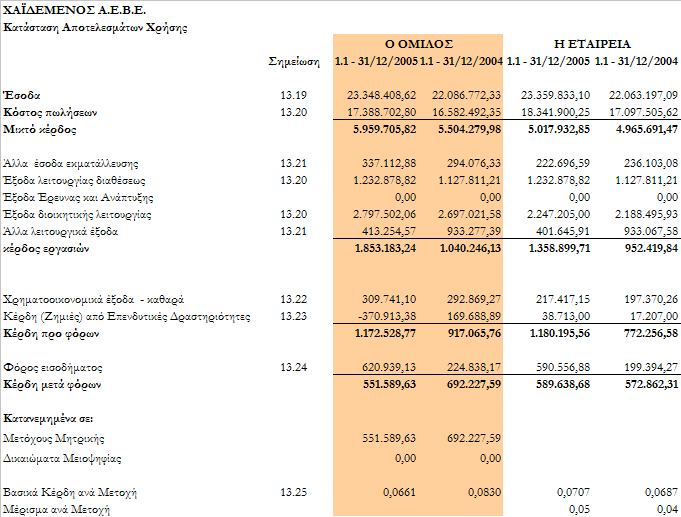
Task: Click the value 0,0687
Action: pos(661,493)
